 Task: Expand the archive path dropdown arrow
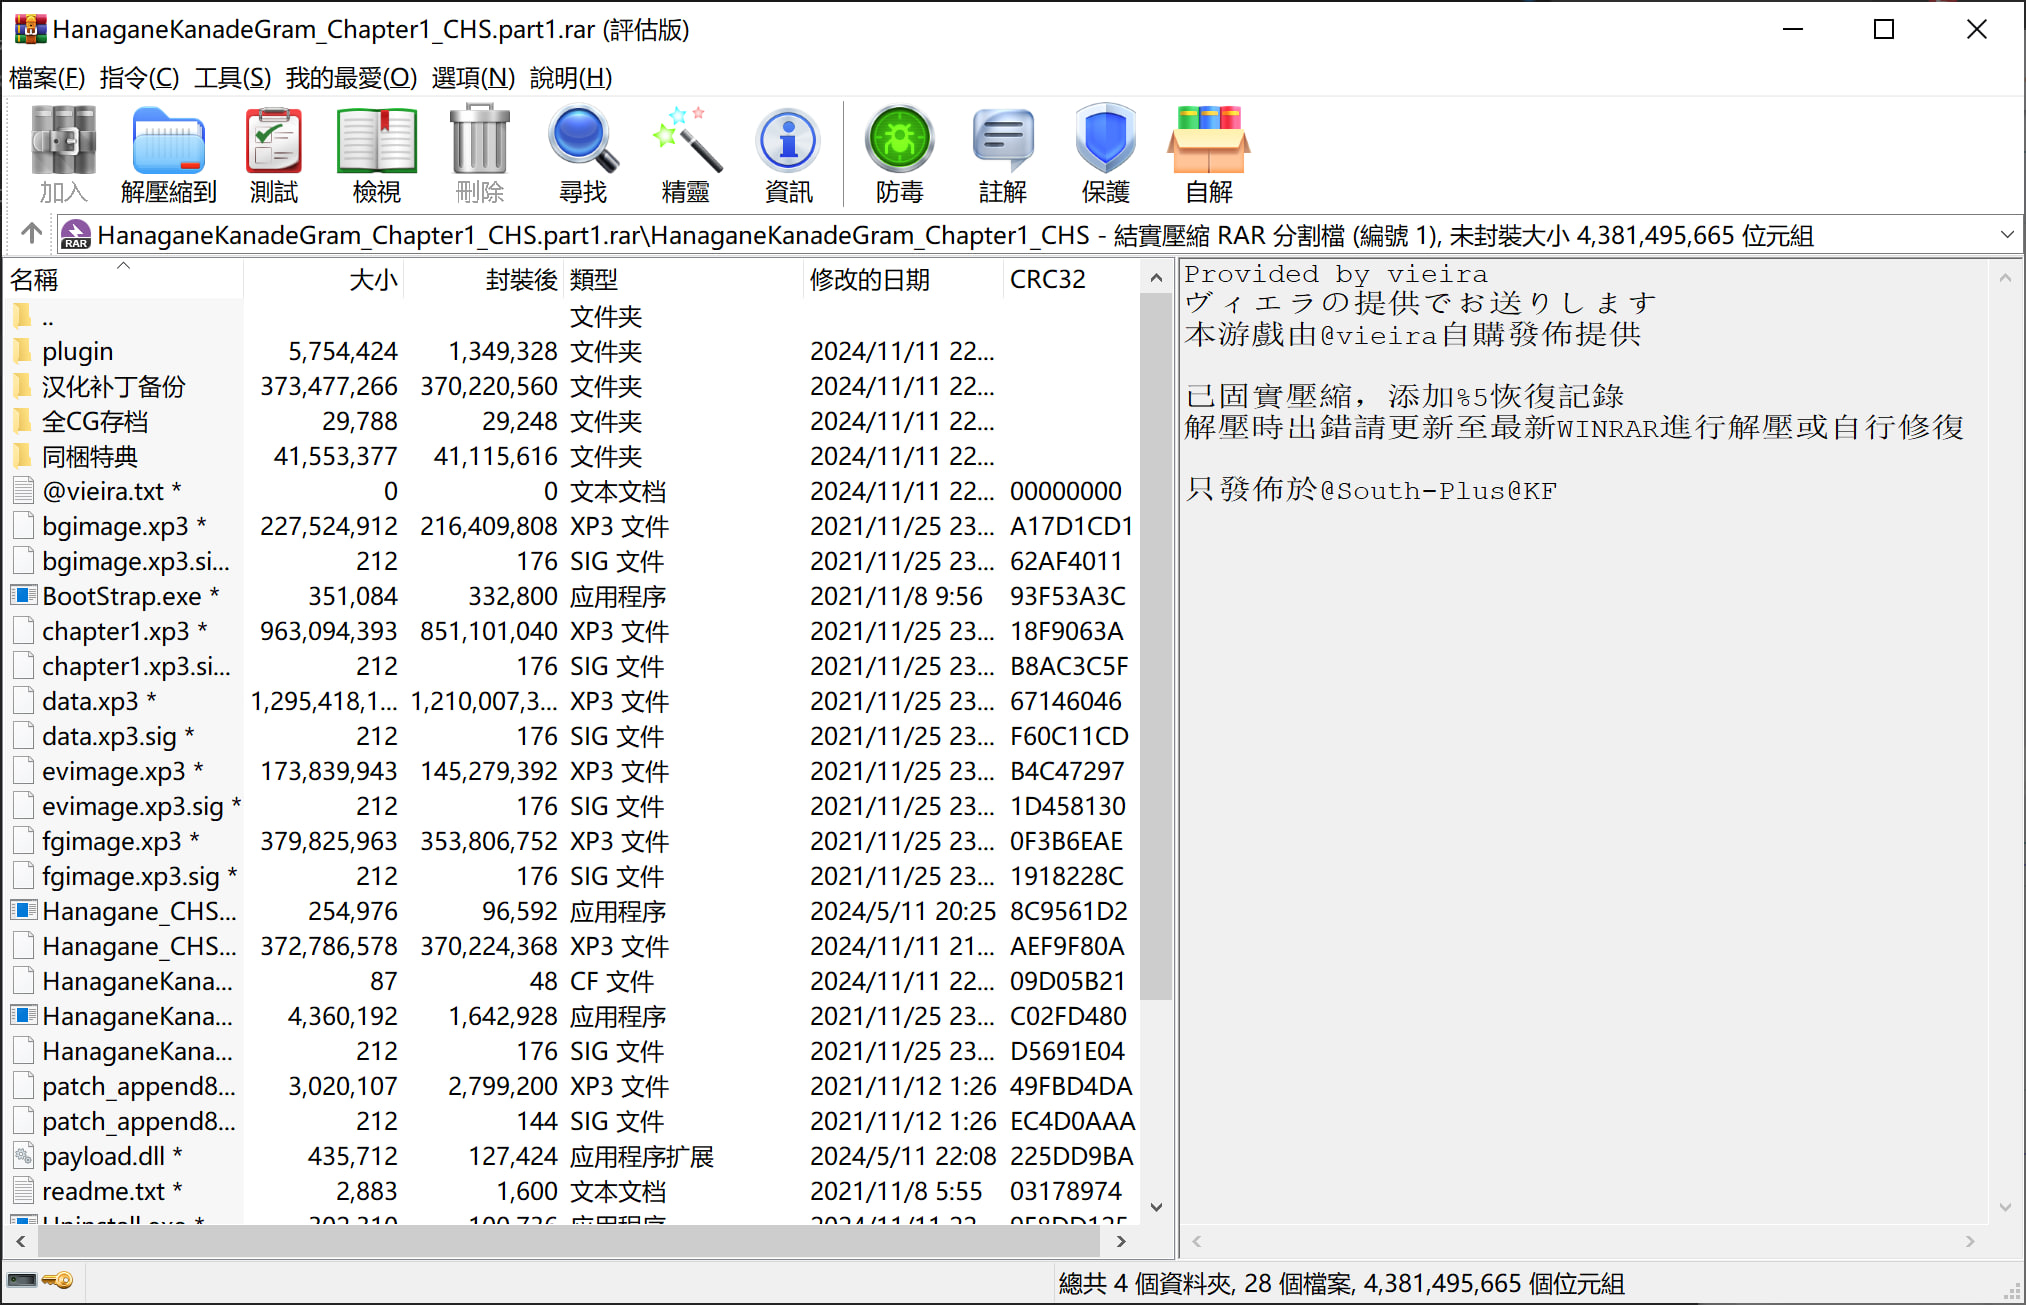coord(2006,235)
